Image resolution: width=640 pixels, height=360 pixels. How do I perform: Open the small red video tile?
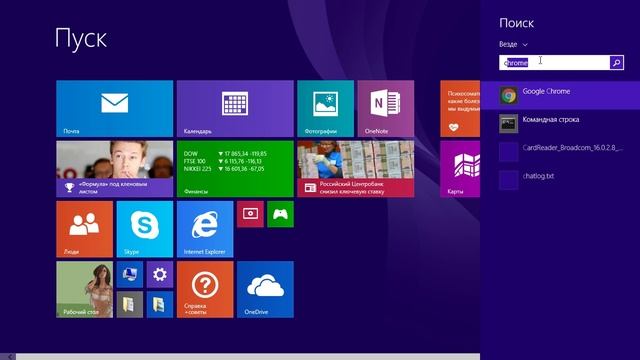pos(250,214)
